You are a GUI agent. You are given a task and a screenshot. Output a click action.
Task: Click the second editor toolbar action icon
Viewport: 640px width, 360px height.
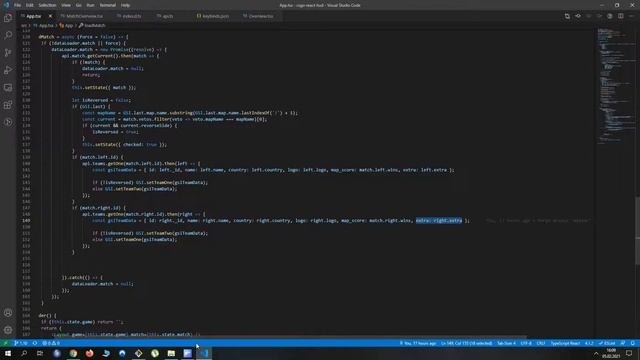[x=578, y=16]
